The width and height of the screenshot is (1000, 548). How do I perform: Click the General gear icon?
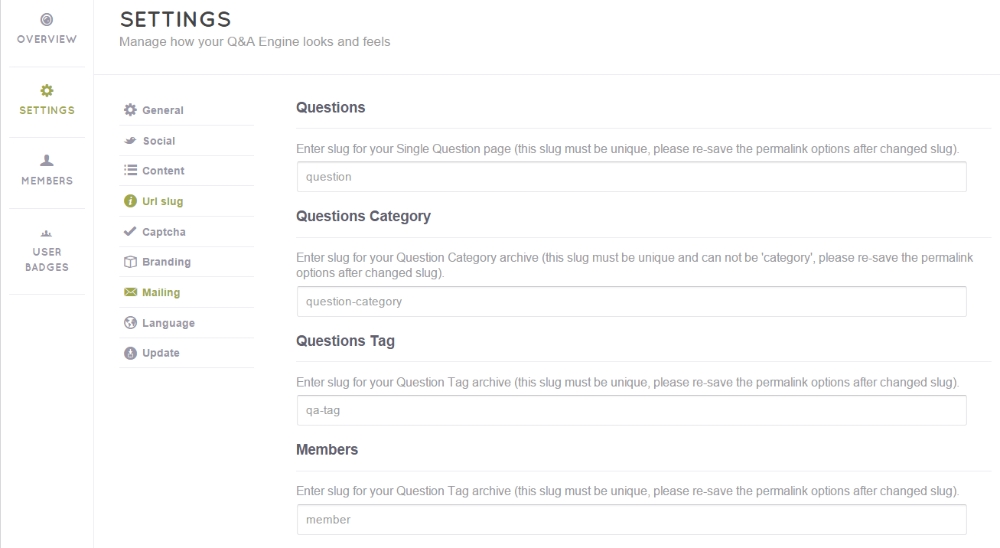[x=128, y=110]
